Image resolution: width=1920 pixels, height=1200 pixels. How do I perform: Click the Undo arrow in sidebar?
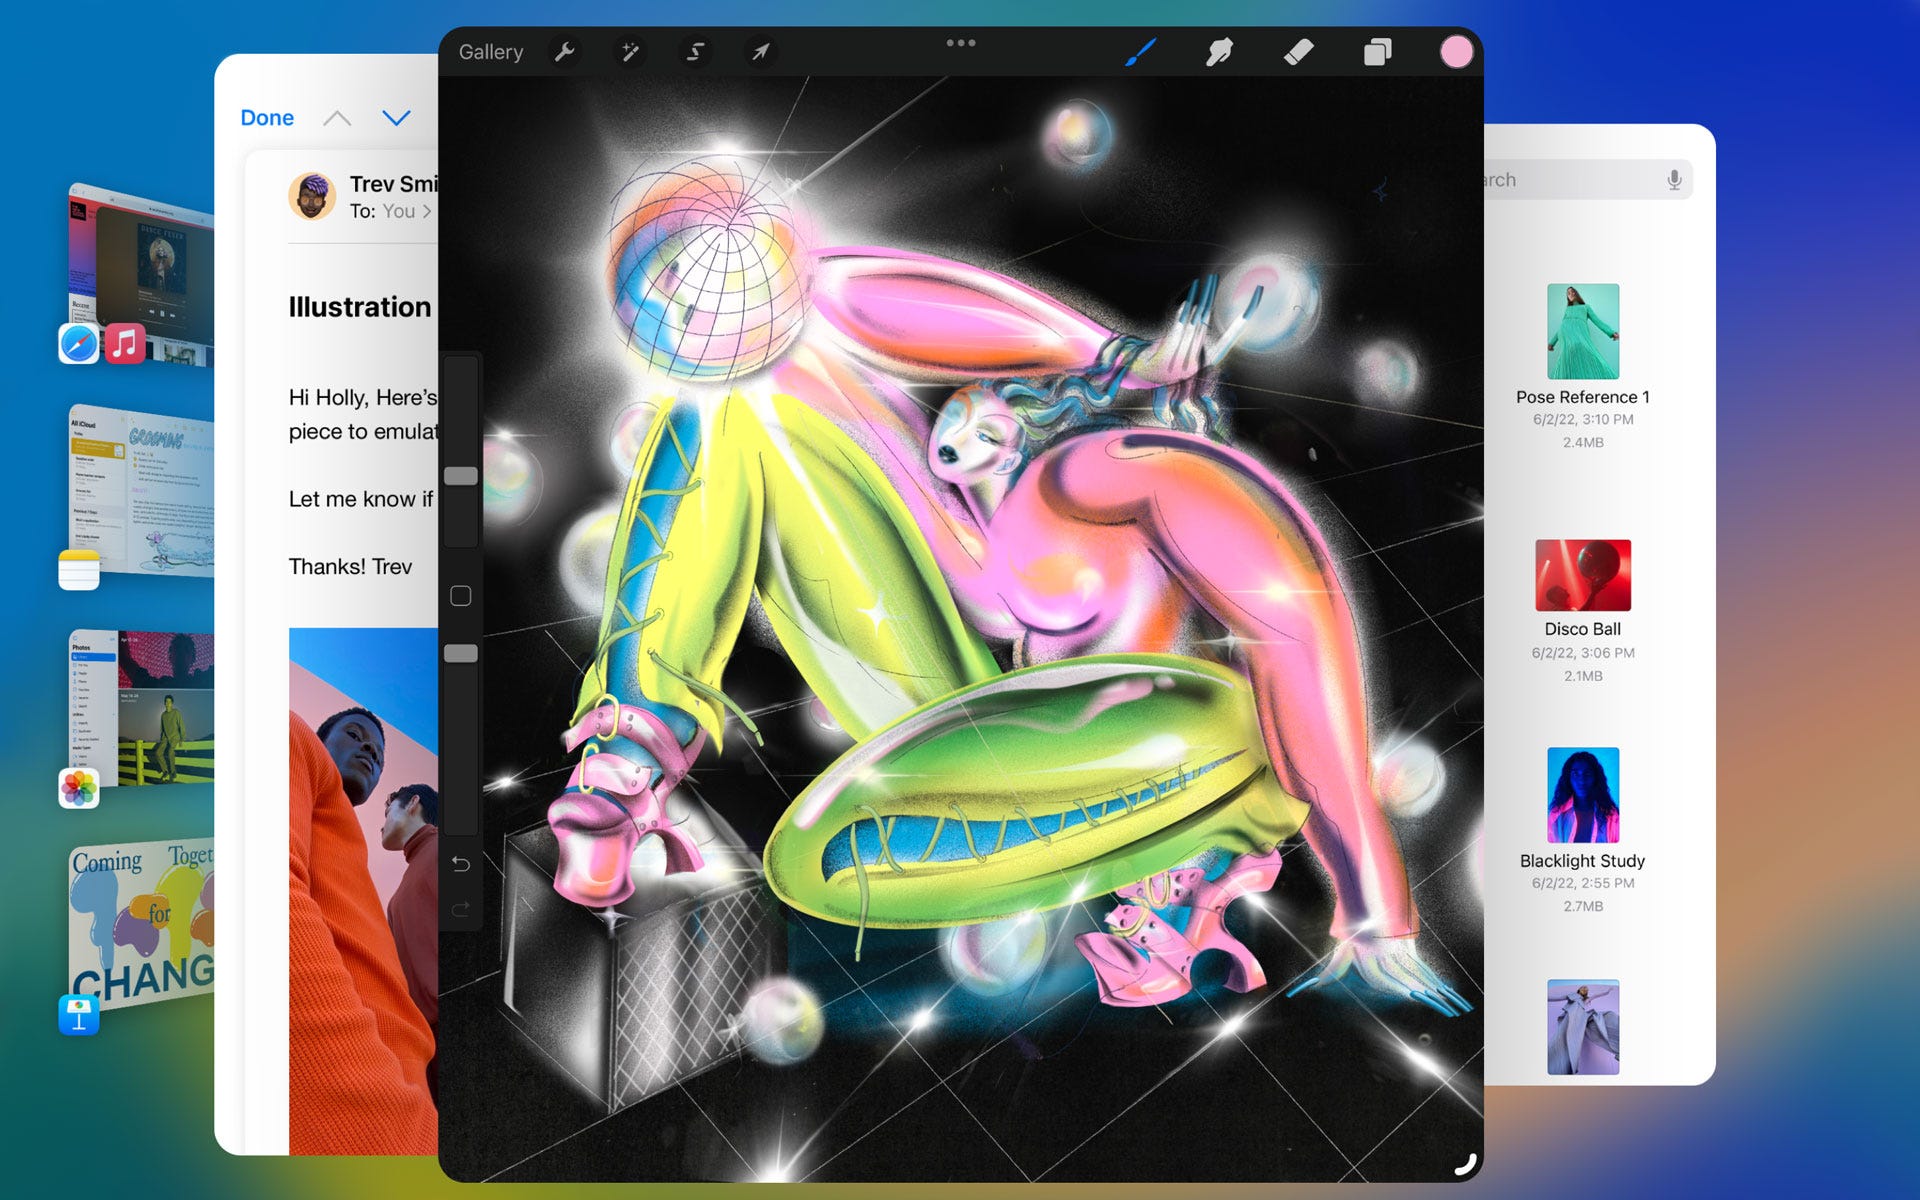click(461, 864)
